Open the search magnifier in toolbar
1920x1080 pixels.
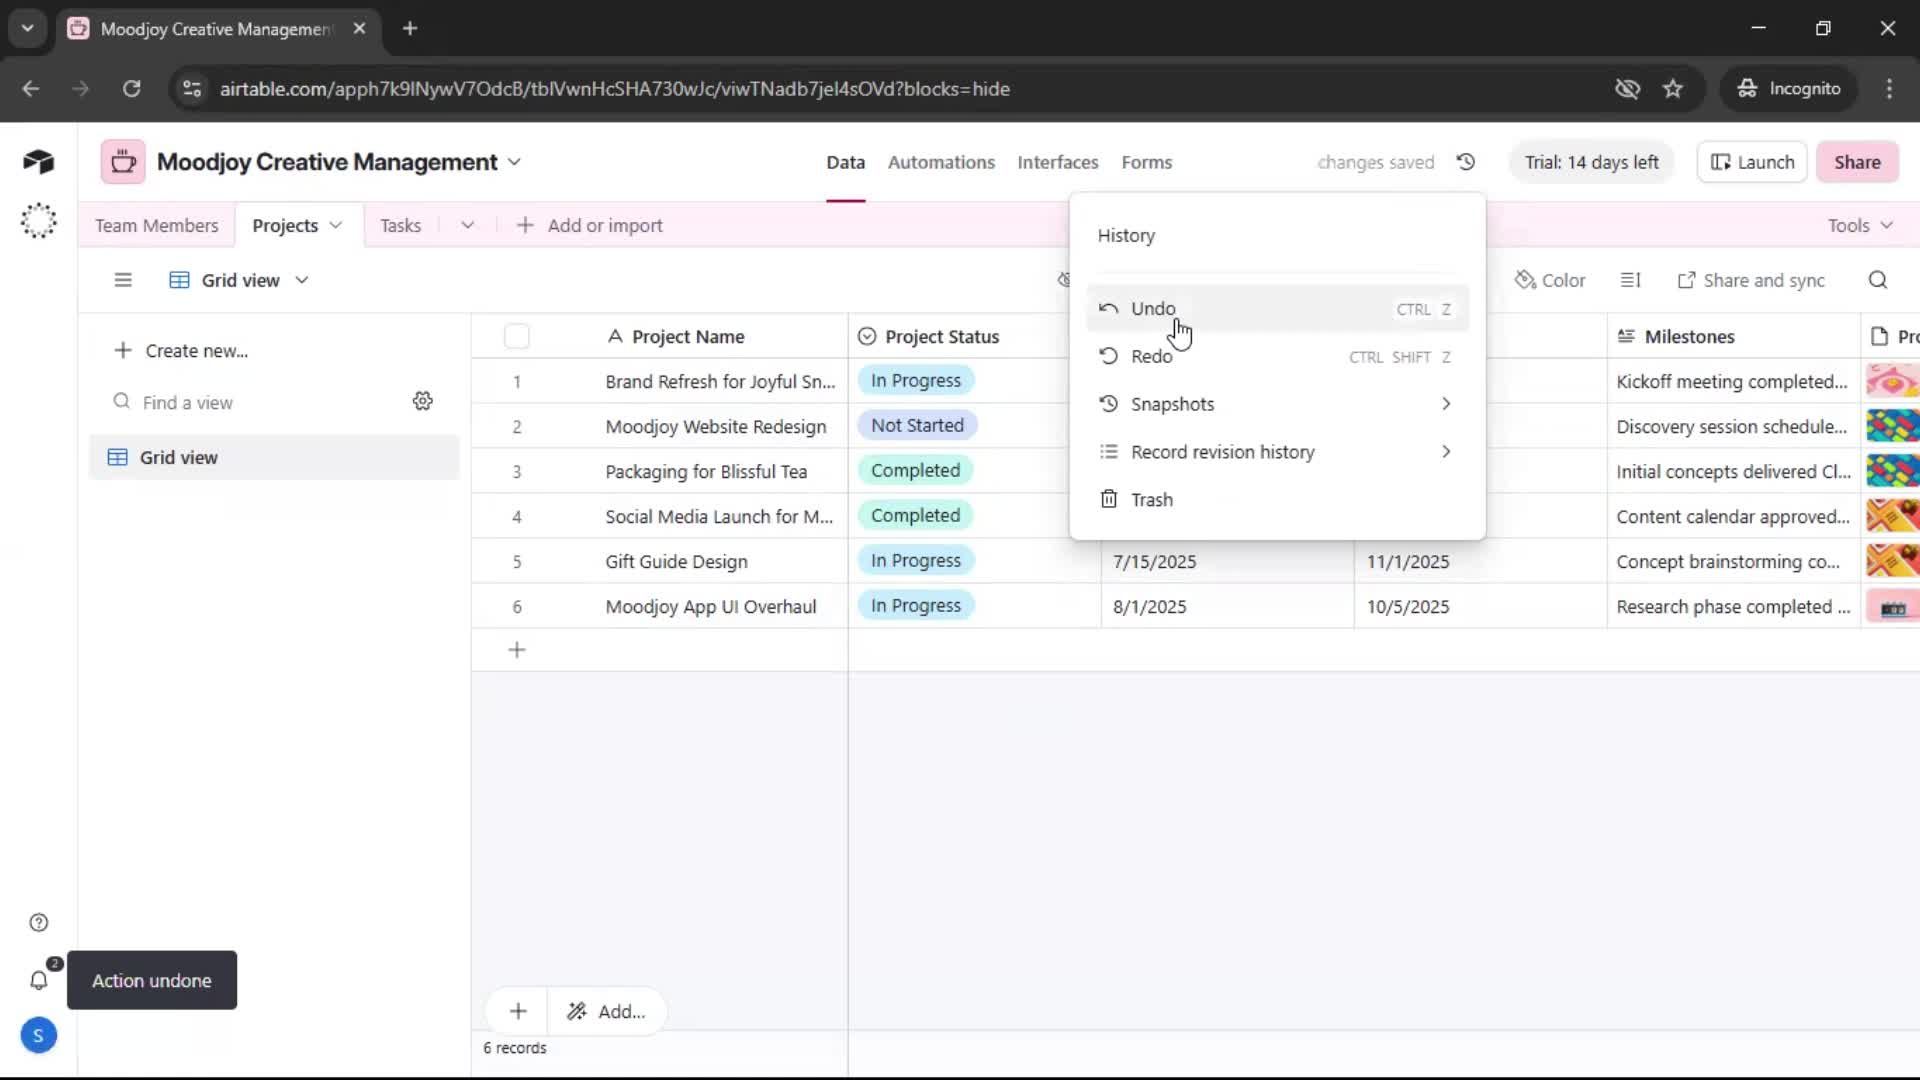pos(1878,280)
